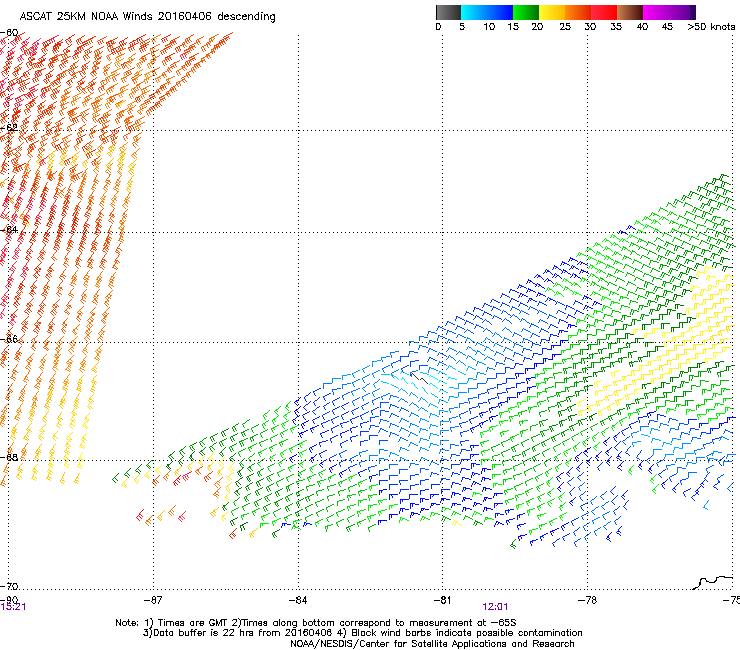Click the black contaminated wind barb
The width and height of the screenshot is (740, 650).
click(x=419, y=378)
